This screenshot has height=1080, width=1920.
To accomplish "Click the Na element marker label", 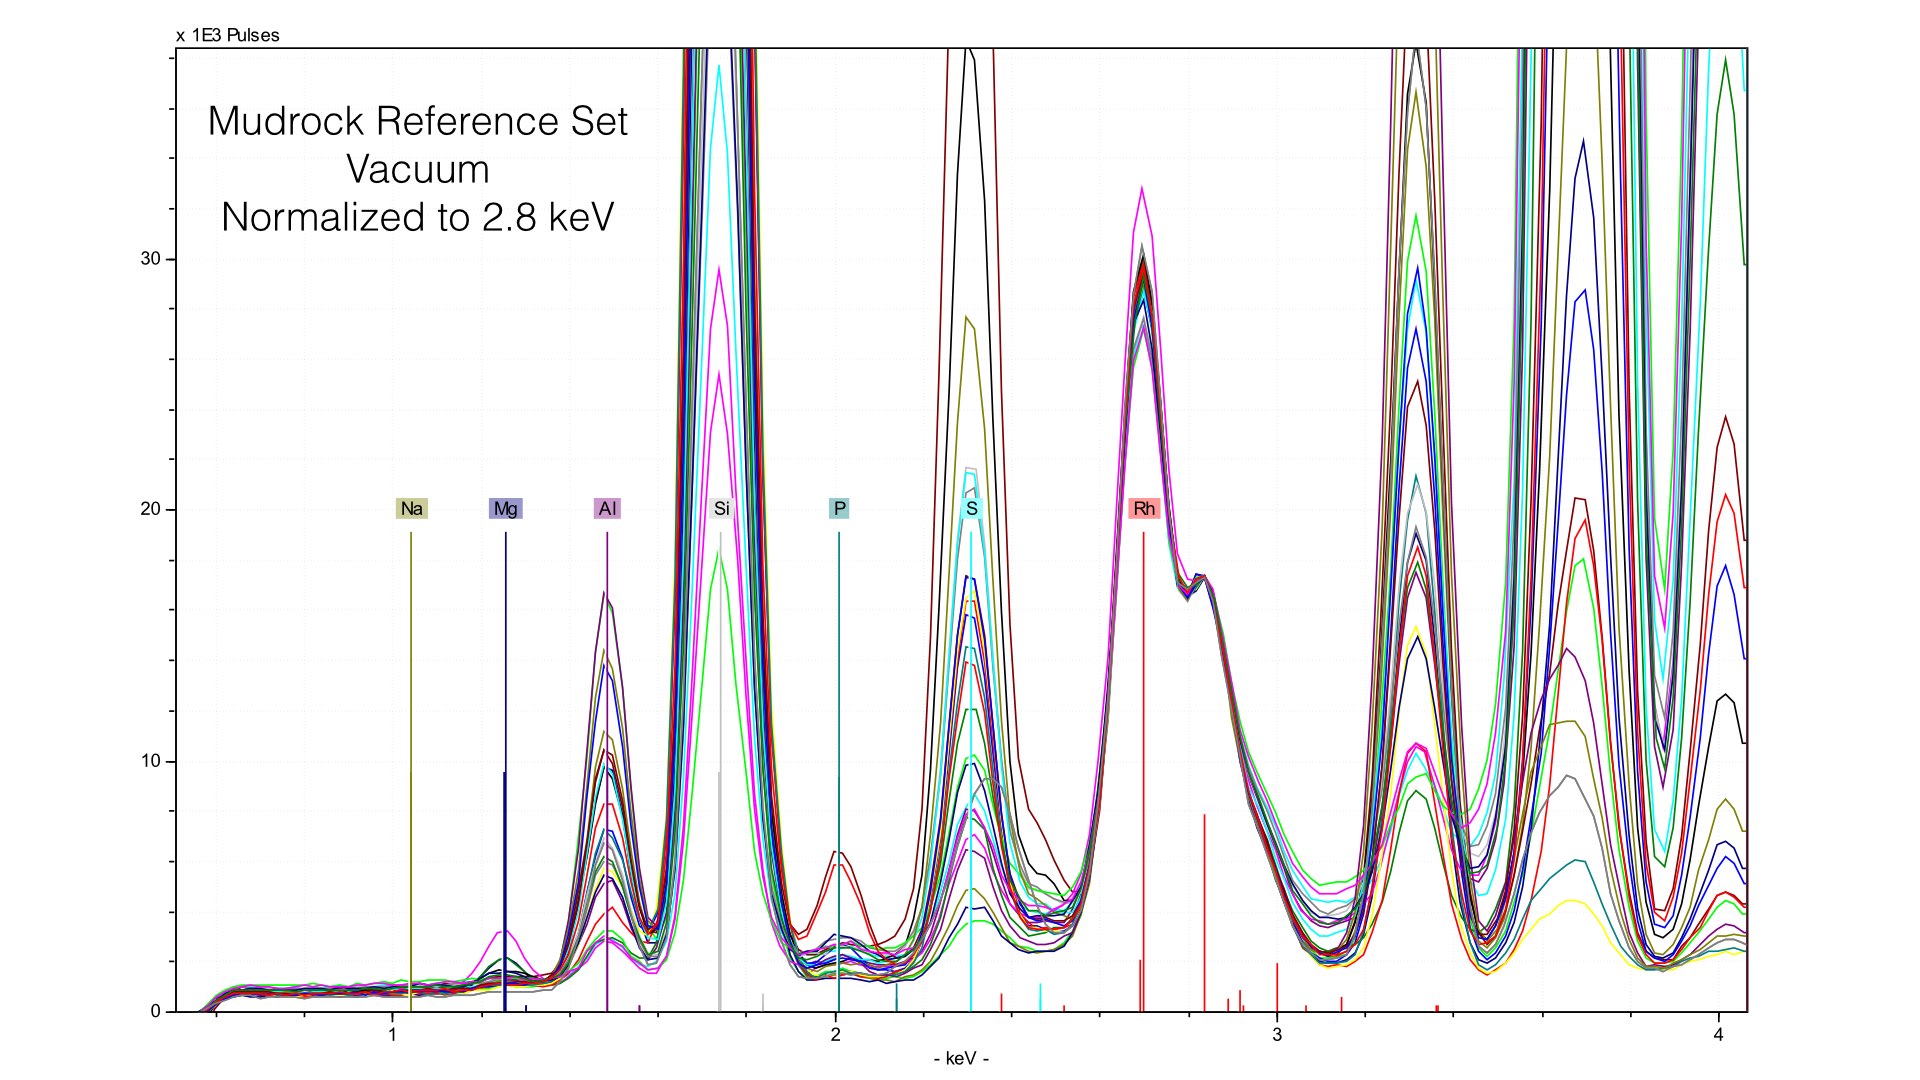I will 411,509.
